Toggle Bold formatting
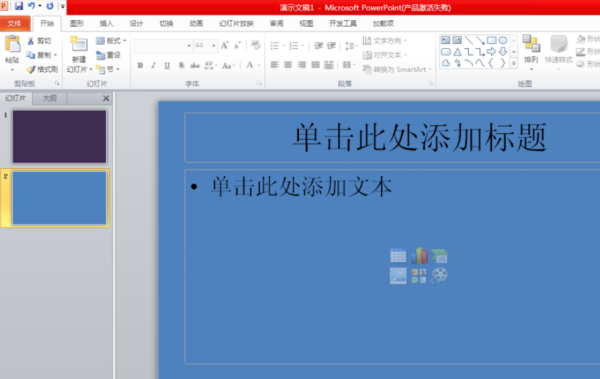The width and height of the screenshot is (600, 379). (140, 65)
